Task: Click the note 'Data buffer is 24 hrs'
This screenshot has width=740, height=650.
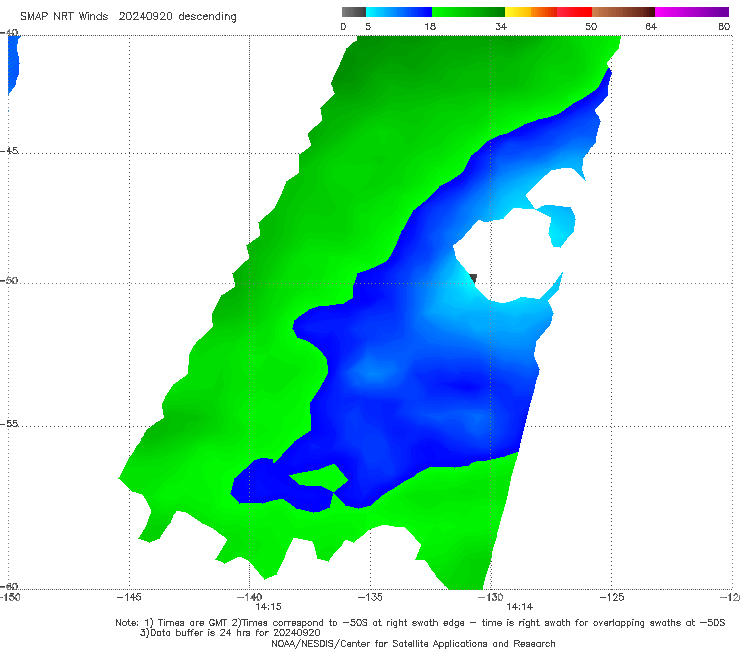Action: (199, 633)
